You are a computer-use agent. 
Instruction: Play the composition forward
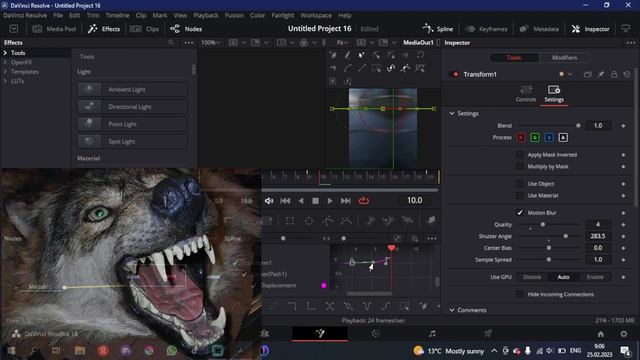330,201
